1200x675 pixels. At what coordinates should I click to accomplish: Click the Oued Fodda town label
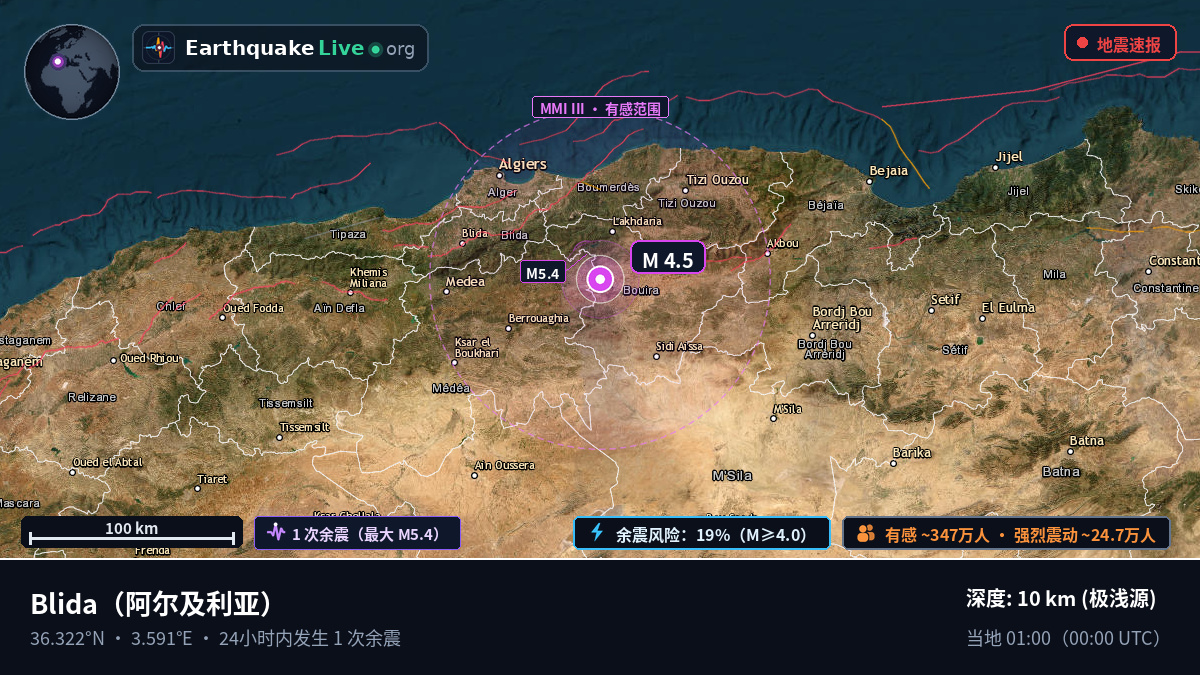[x=252, y=308]
